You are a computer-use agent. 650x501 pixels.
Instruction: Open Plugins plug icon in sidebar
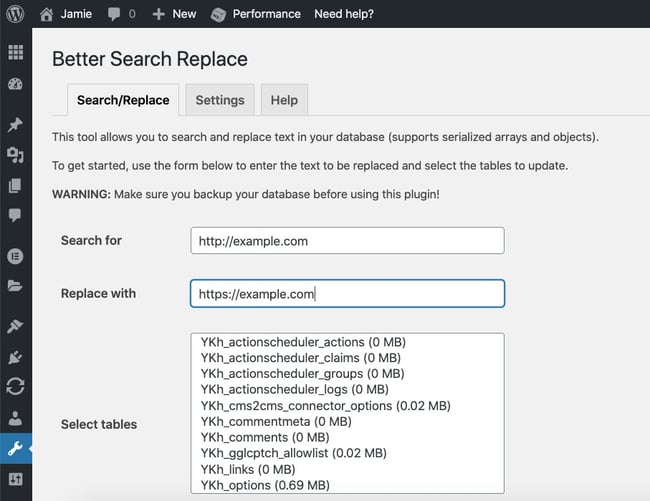coord(15,357)
